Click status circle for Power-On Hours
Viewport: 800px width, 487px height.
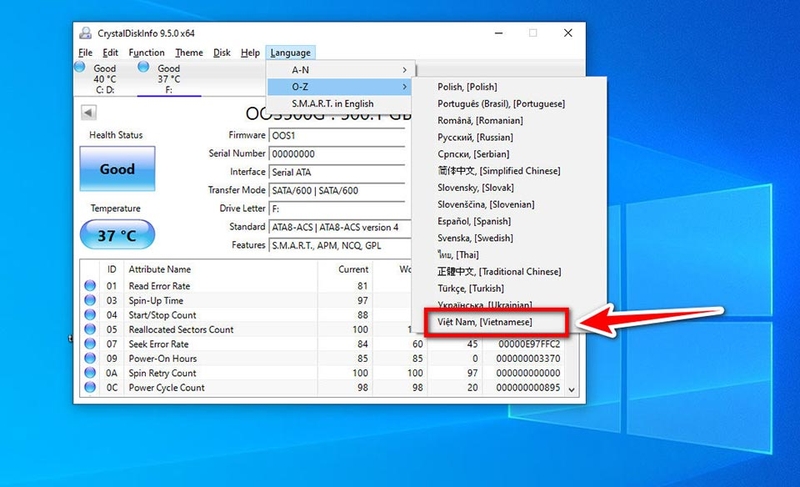tap(90, 358)
